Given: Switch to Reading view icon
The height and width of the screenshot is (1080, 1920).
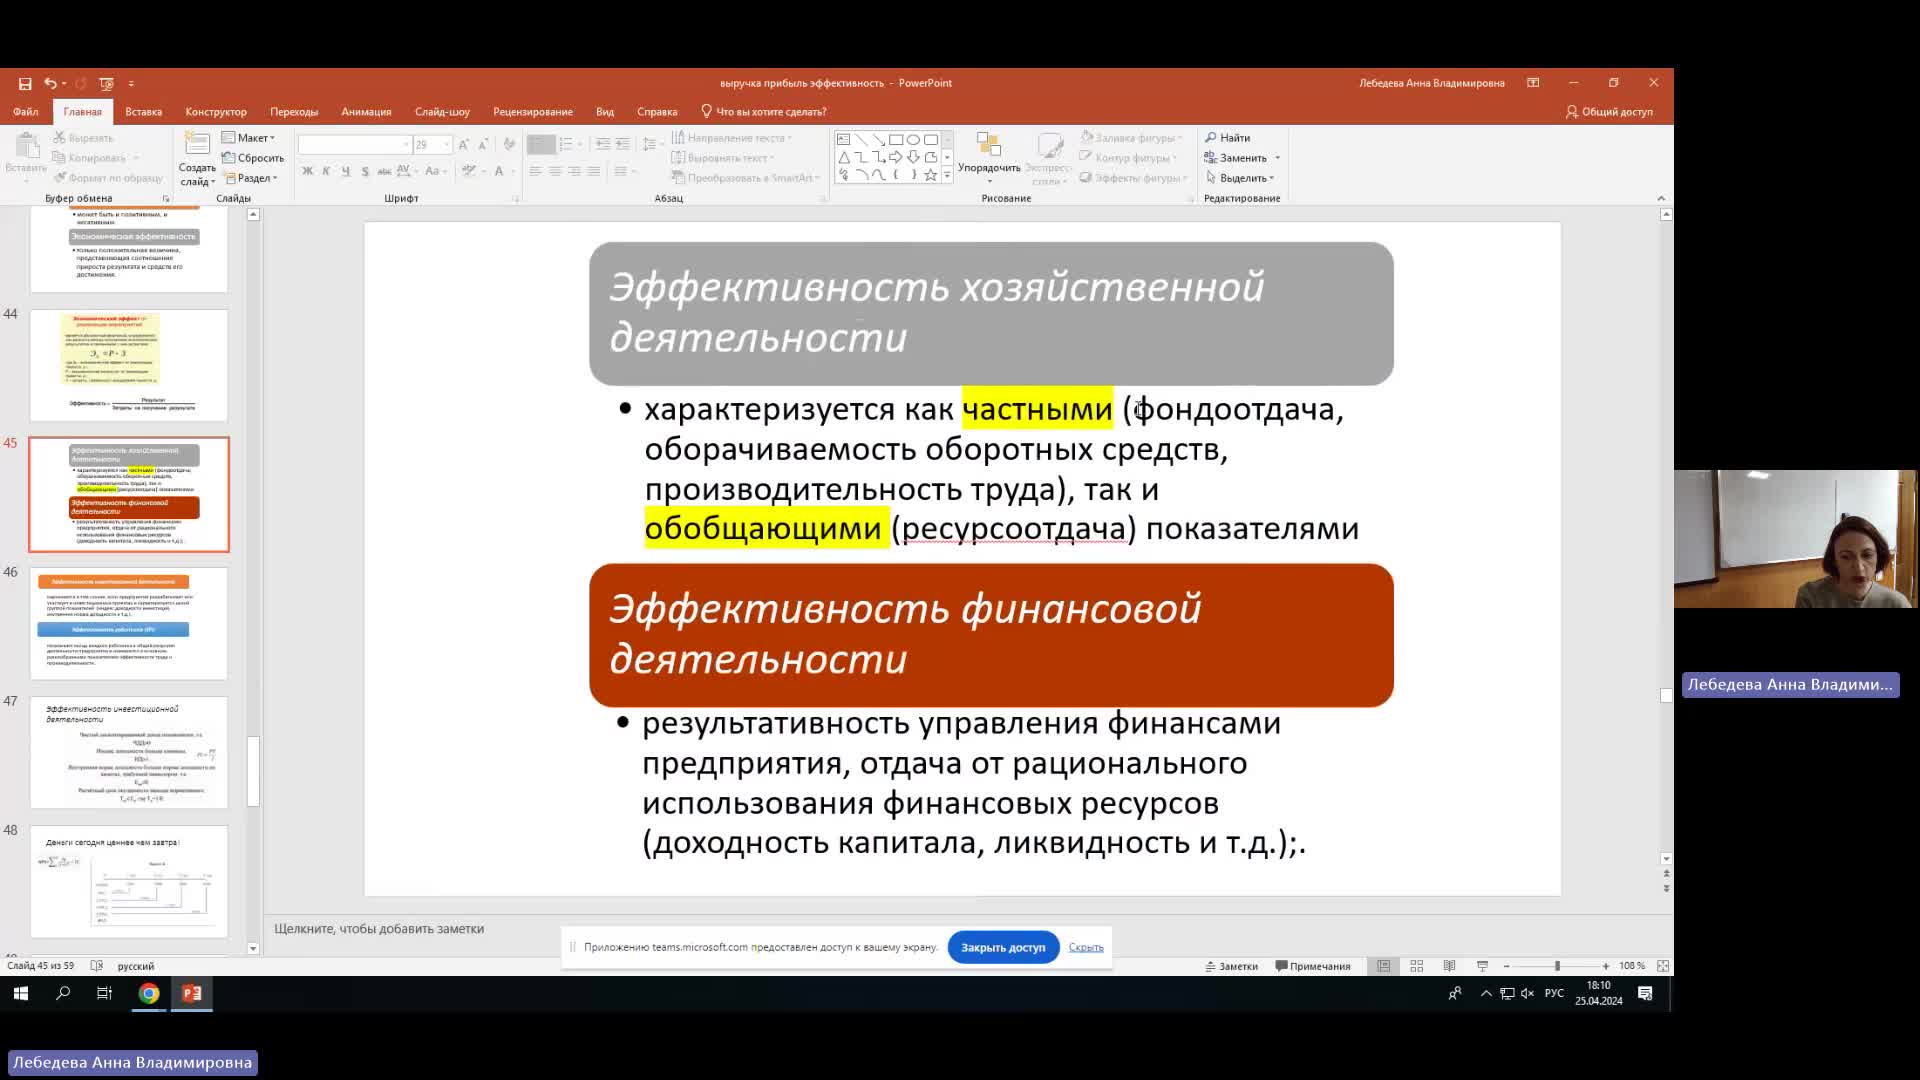Looking at the screenshot, I should tap(1449, 966).
